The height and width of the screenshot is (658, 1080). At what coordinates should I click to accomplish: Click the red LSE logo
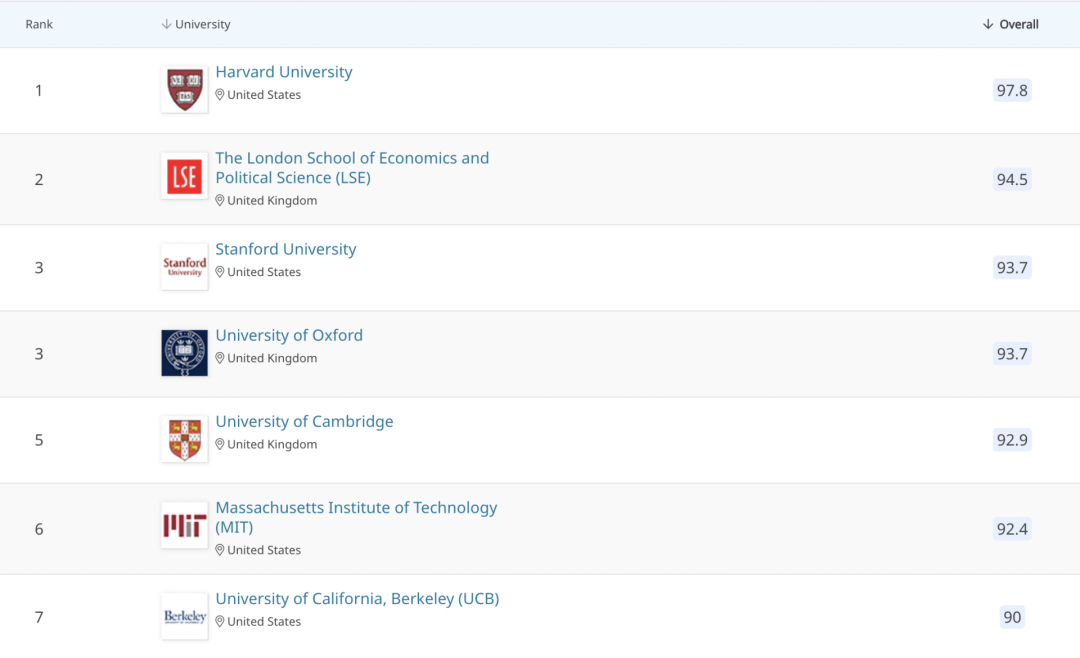pyautogui.click(x=184, y=176)
